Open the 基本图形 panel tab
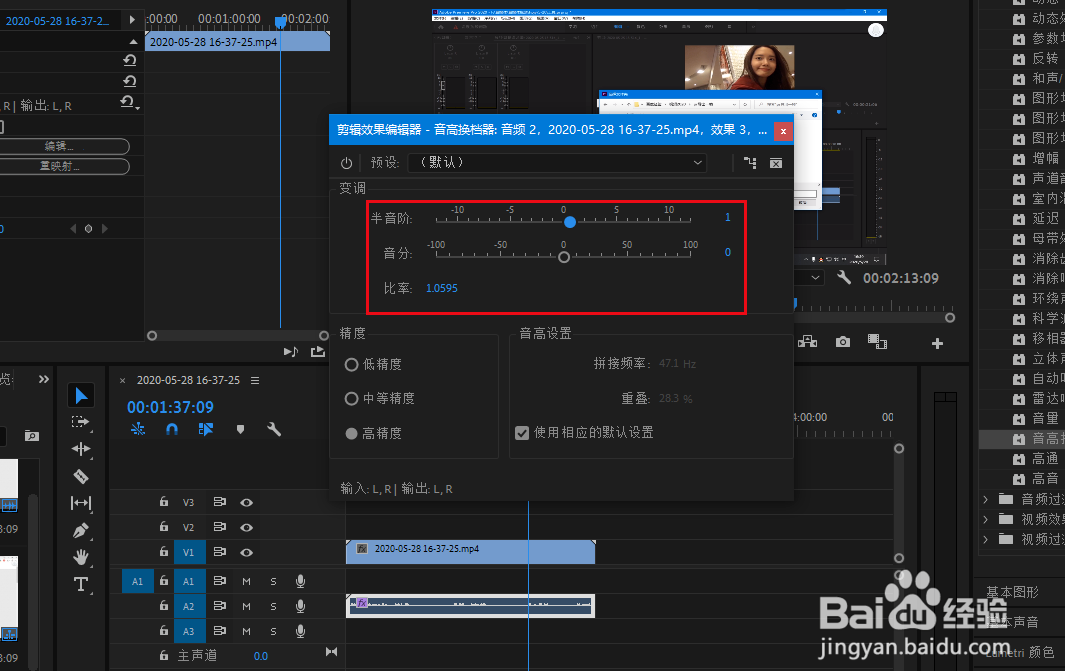The image size is (1065, 671). [1012, 592]
